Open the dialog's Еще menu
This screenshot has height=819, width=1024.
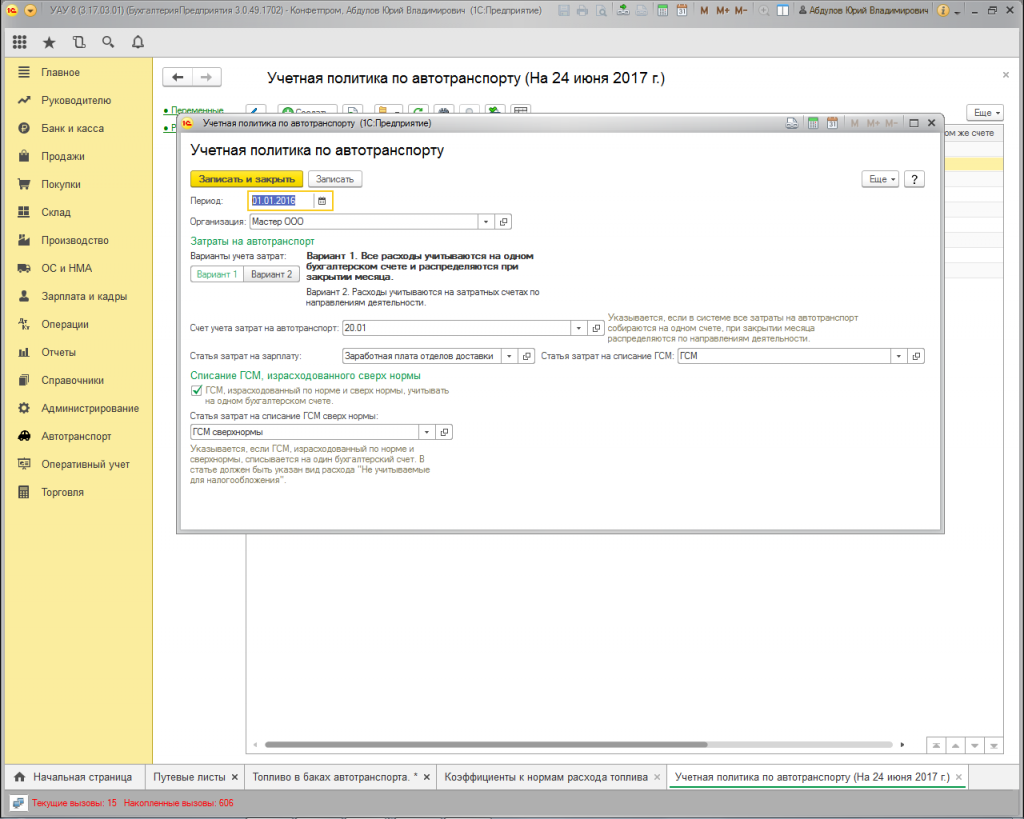[880, 179]
